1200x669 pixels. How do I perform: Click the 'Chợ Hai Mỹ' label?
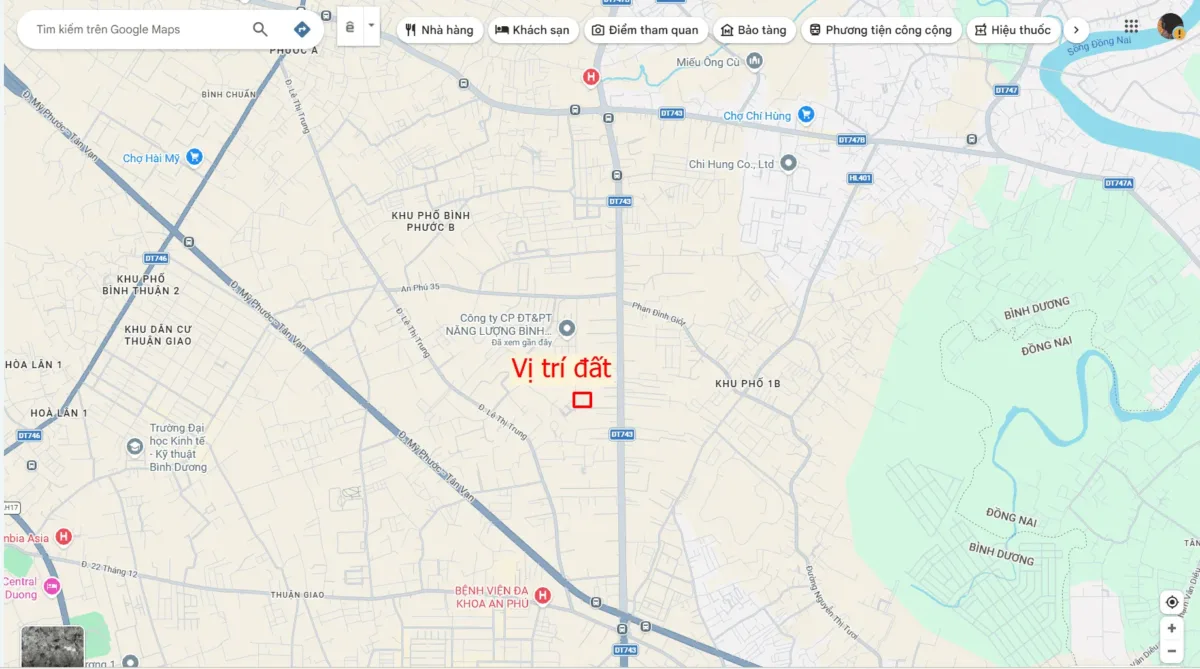[151, 158]
